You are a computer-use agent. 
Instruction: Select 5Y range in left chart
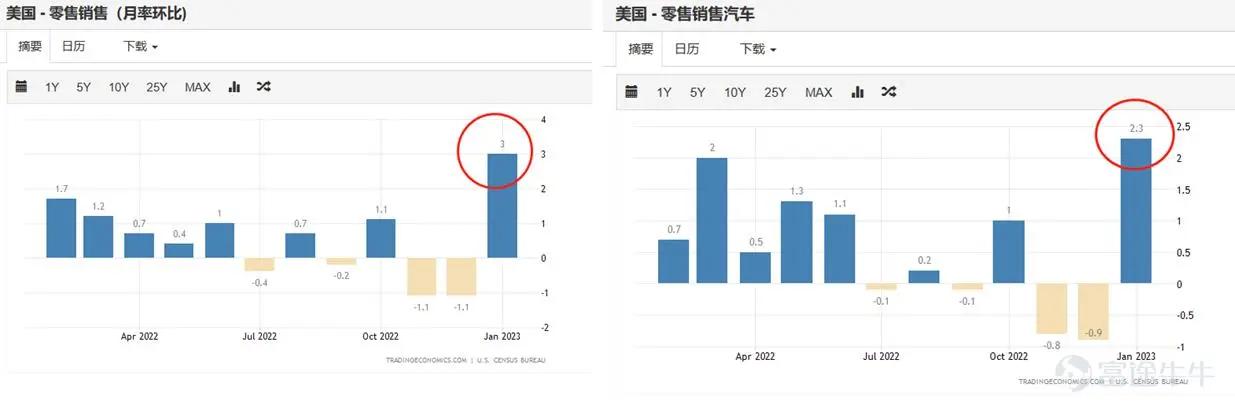[84, 87]
